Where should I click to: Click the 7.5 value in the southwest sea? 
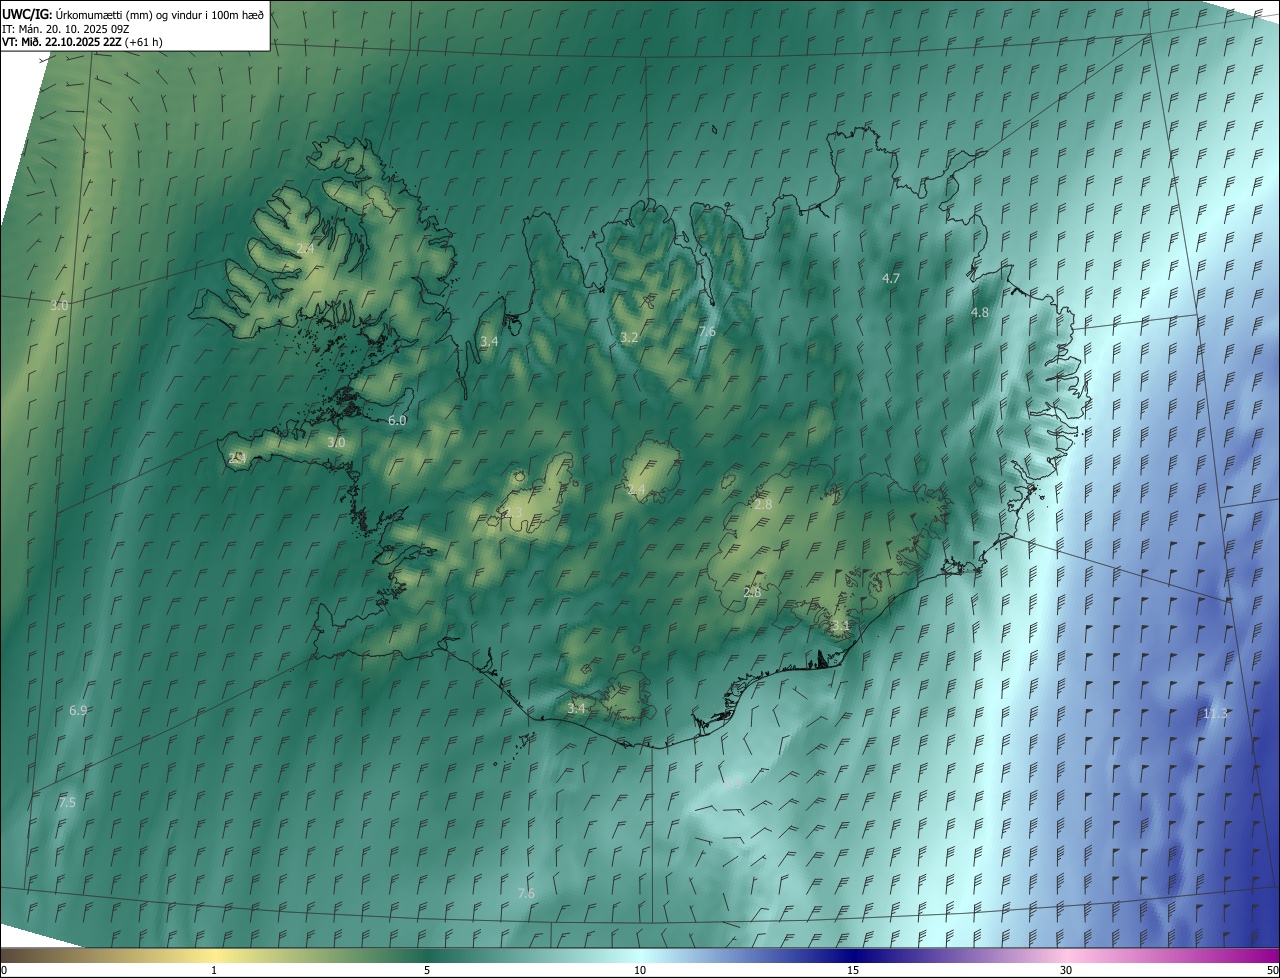click(x=67, y=802)
